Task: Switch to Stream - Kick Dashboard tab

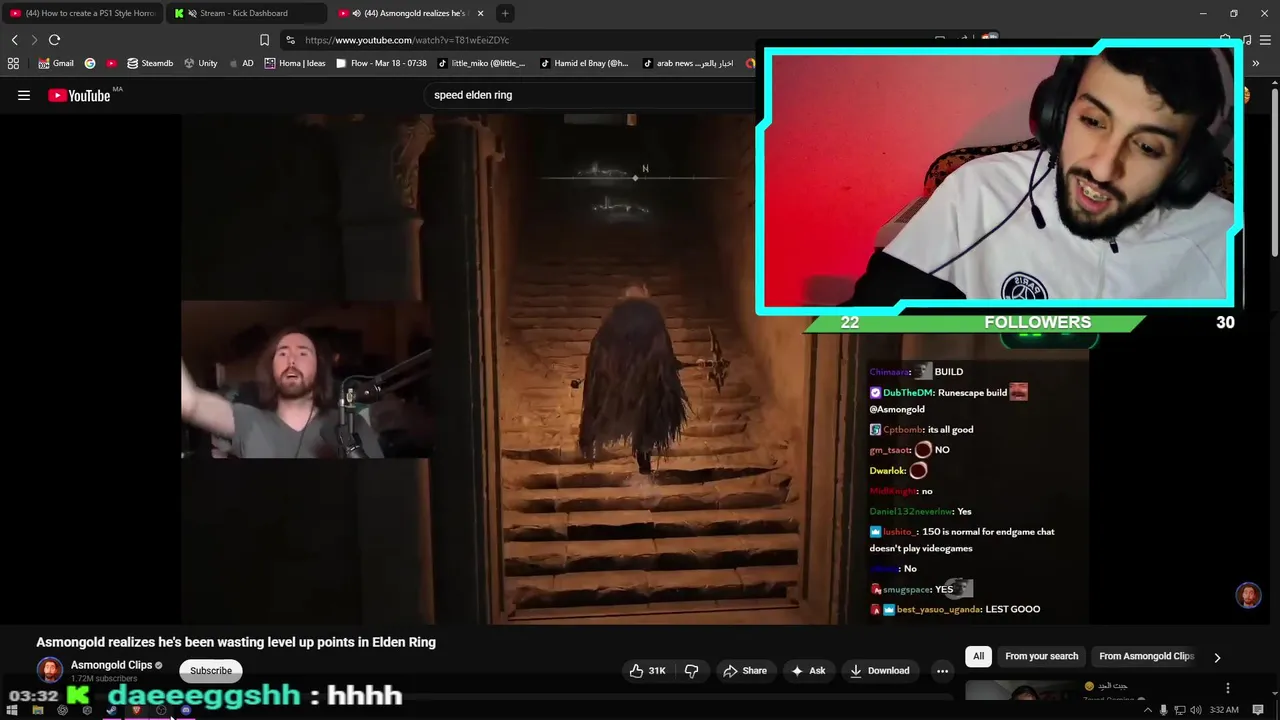Action: (245, 13)
